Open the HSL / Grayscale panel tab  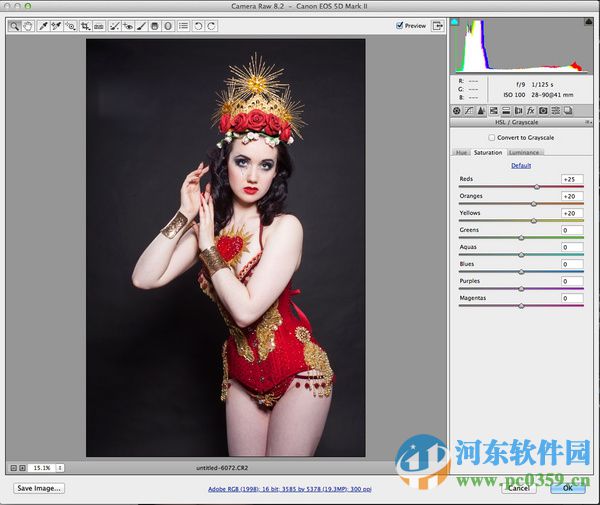point(494,111)
